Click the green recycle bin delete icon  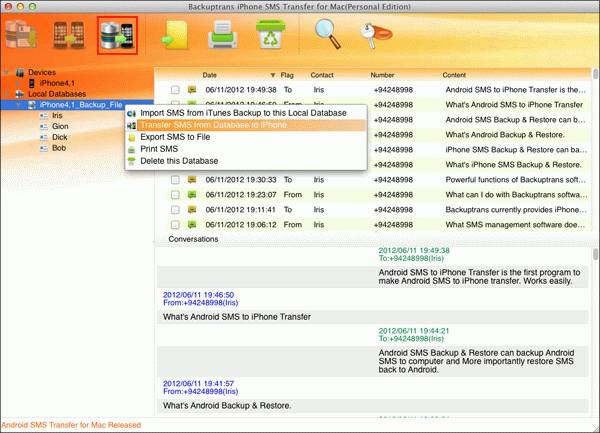point(270,35)
